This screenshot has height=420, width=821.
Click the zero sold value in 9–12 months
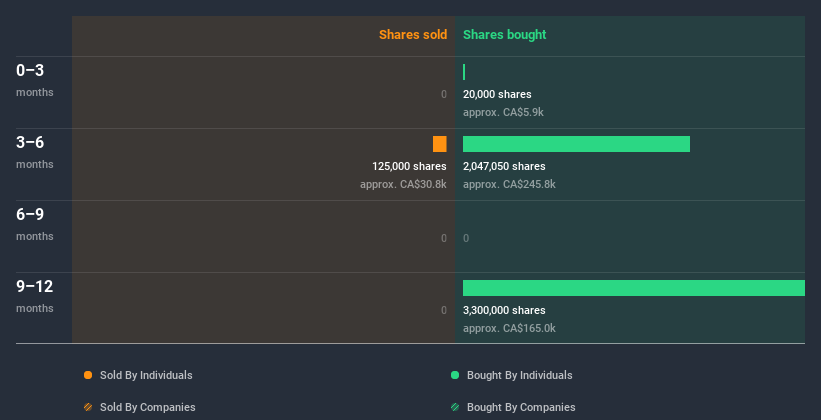click(444, 310)
